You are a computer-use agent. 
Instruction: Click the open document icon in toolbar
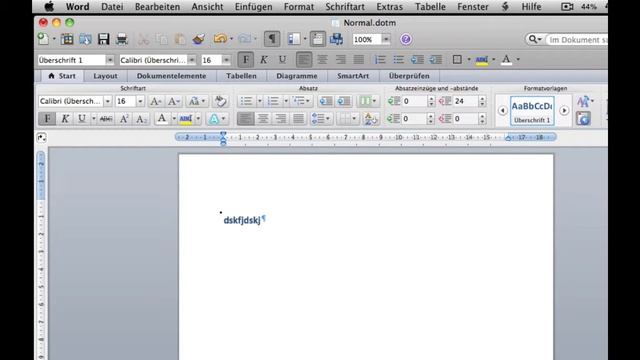(85, 39)
